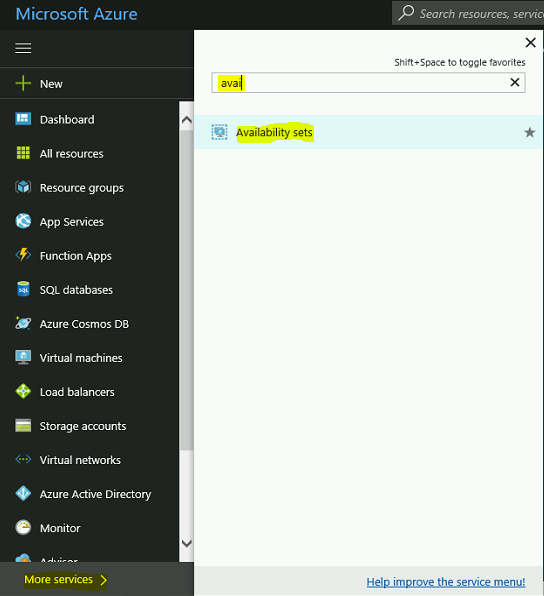
Task: Click the sidebar scroll down arrow
Action: [186, 544]
